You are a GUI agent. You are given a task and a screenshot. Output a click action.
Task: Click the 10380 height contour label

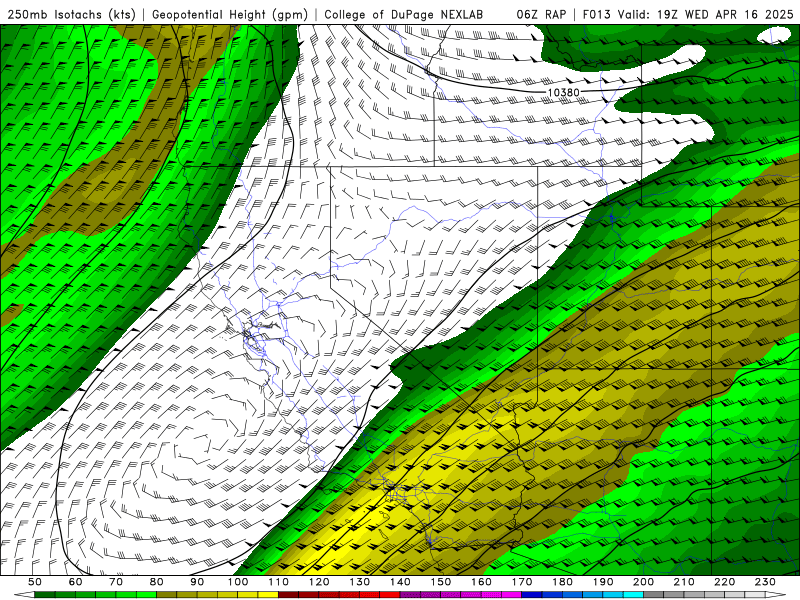(563, 92)
